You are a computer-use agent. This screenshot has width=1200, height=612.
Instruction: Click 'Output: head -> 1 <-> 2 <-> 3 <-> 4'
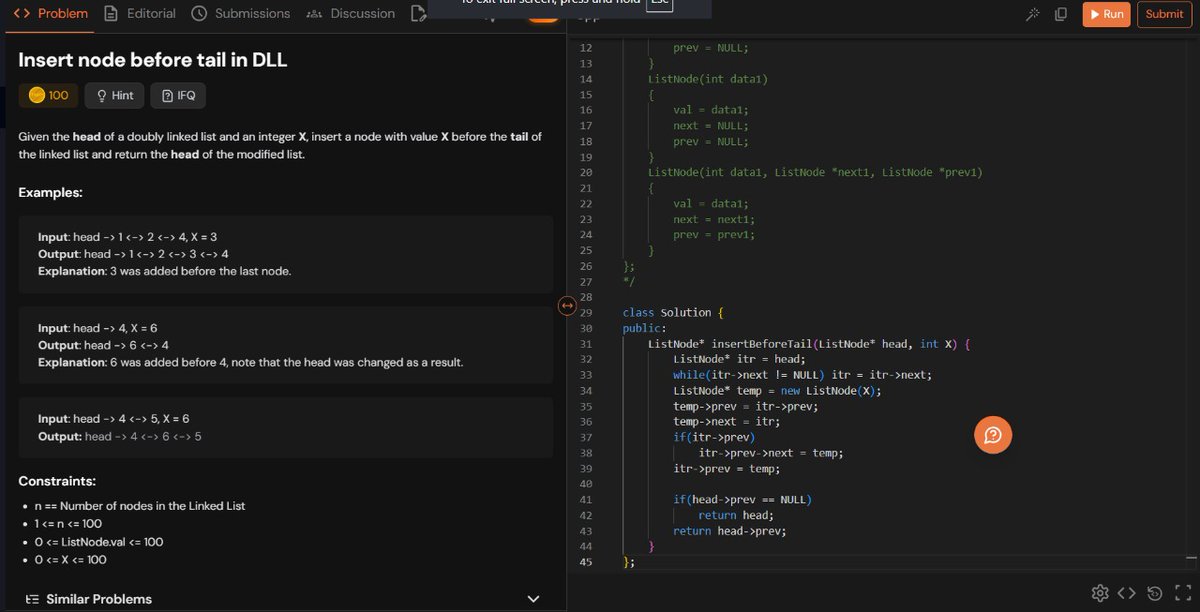[x=133, y=254]
